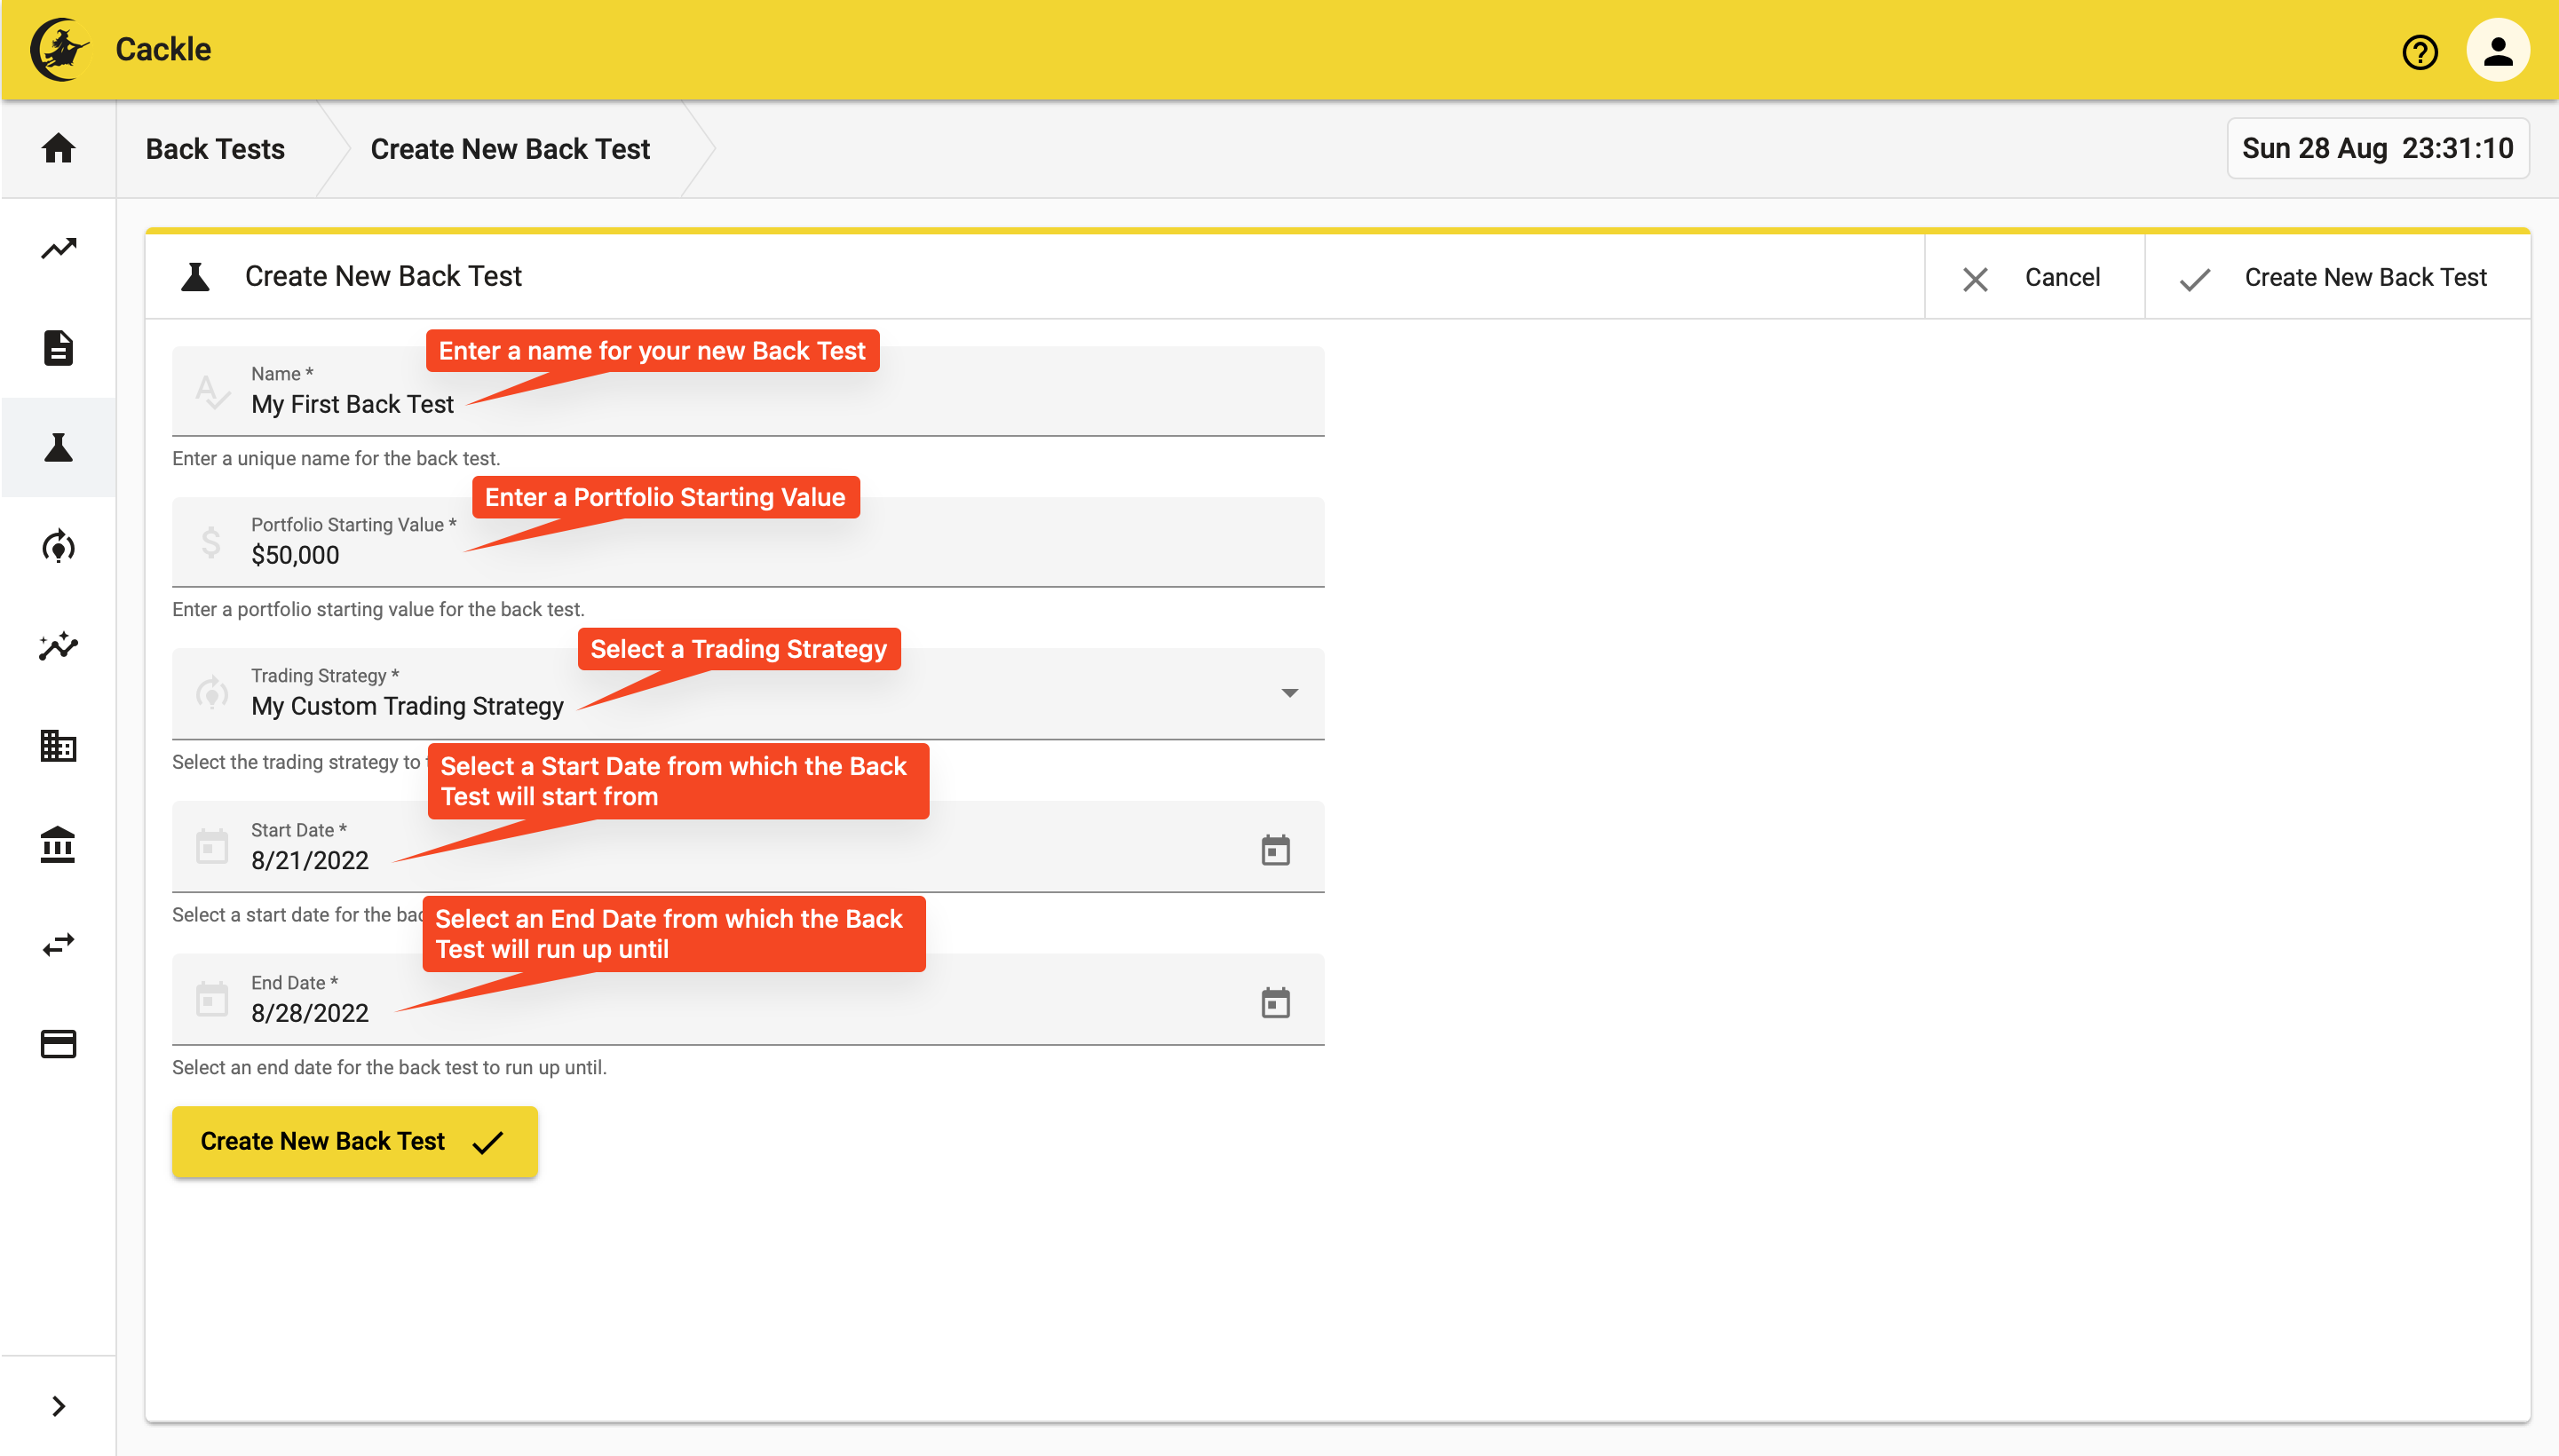Click 'Enter a unique name for the back test.'
2559x1456 pixels.
coord(336,459)
